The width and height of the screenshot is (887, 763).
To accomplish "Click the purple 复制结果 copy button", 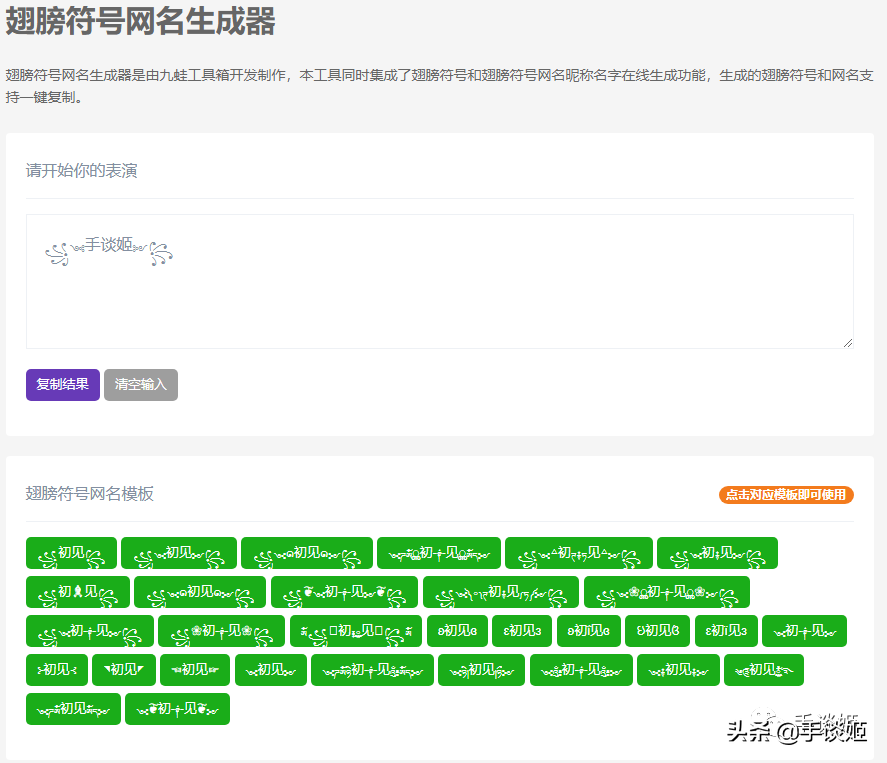I will (63, 385).
